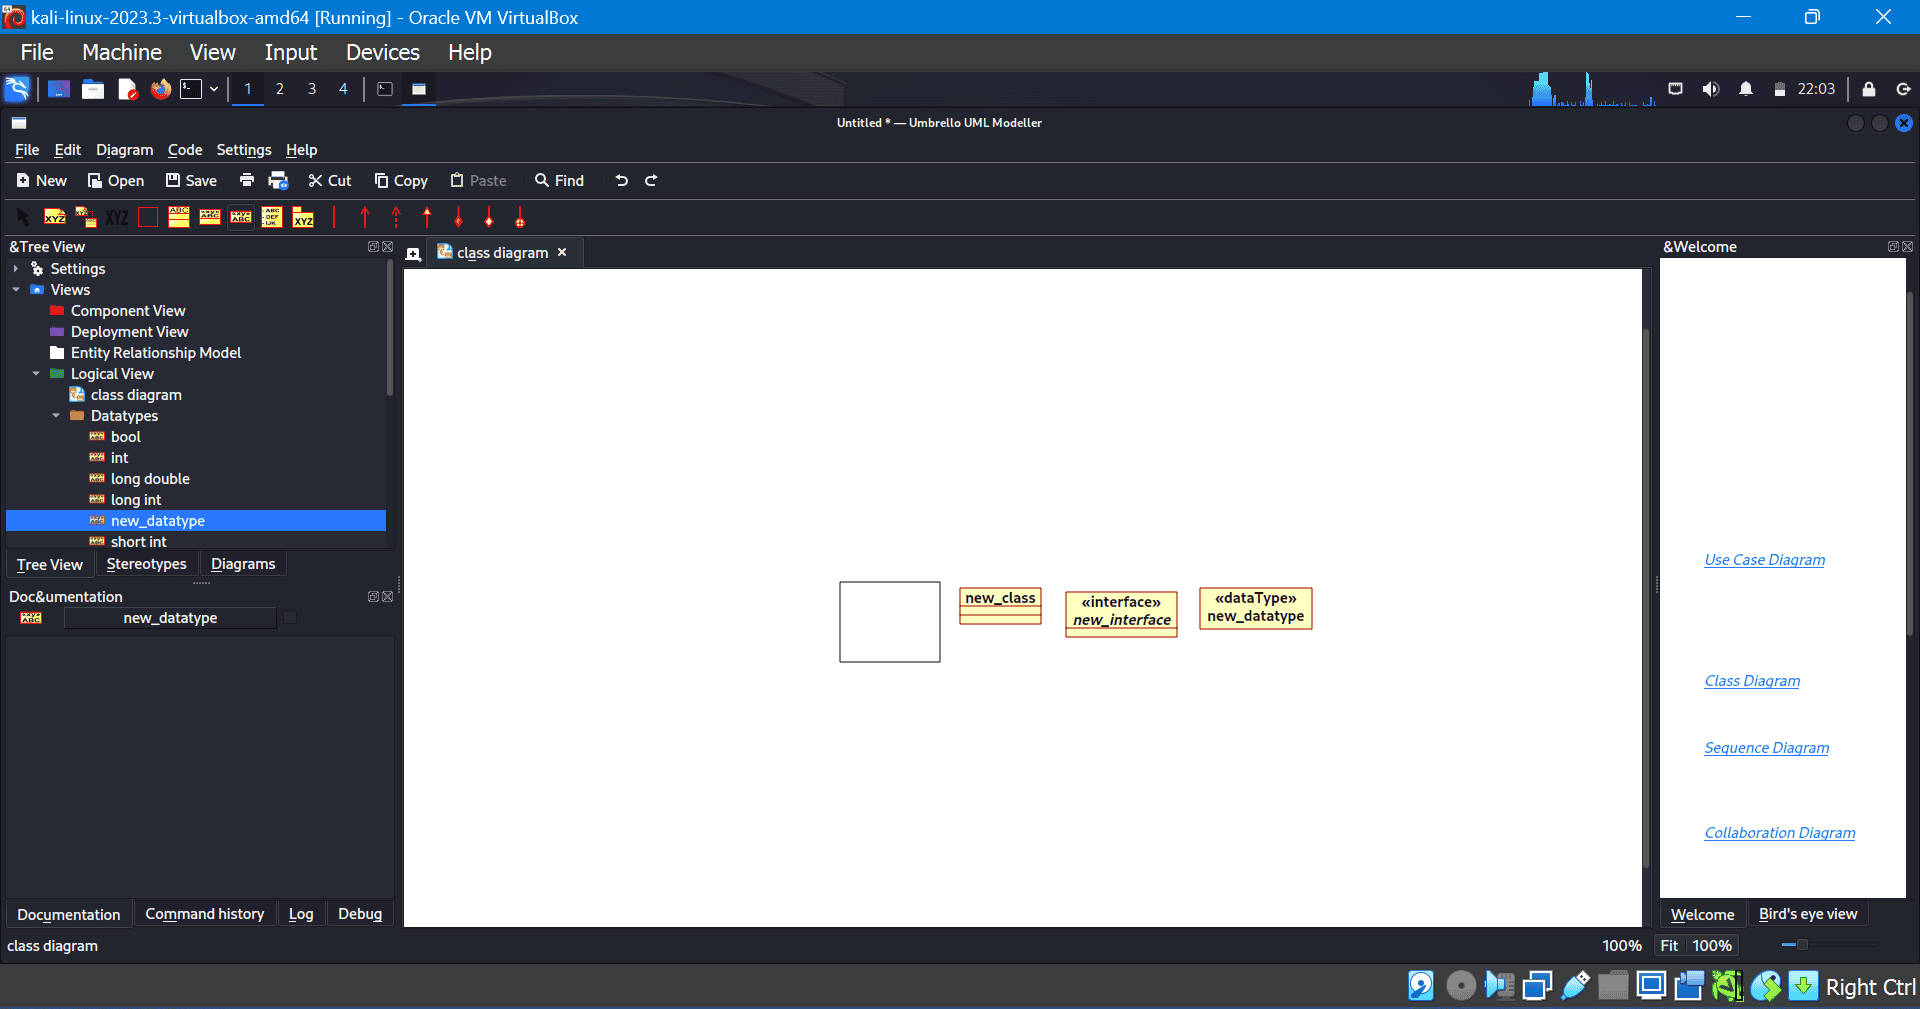
Task: Open the Class Diagram link on Welcome page
Action: pyautogui.click(x=1751, y=681)
